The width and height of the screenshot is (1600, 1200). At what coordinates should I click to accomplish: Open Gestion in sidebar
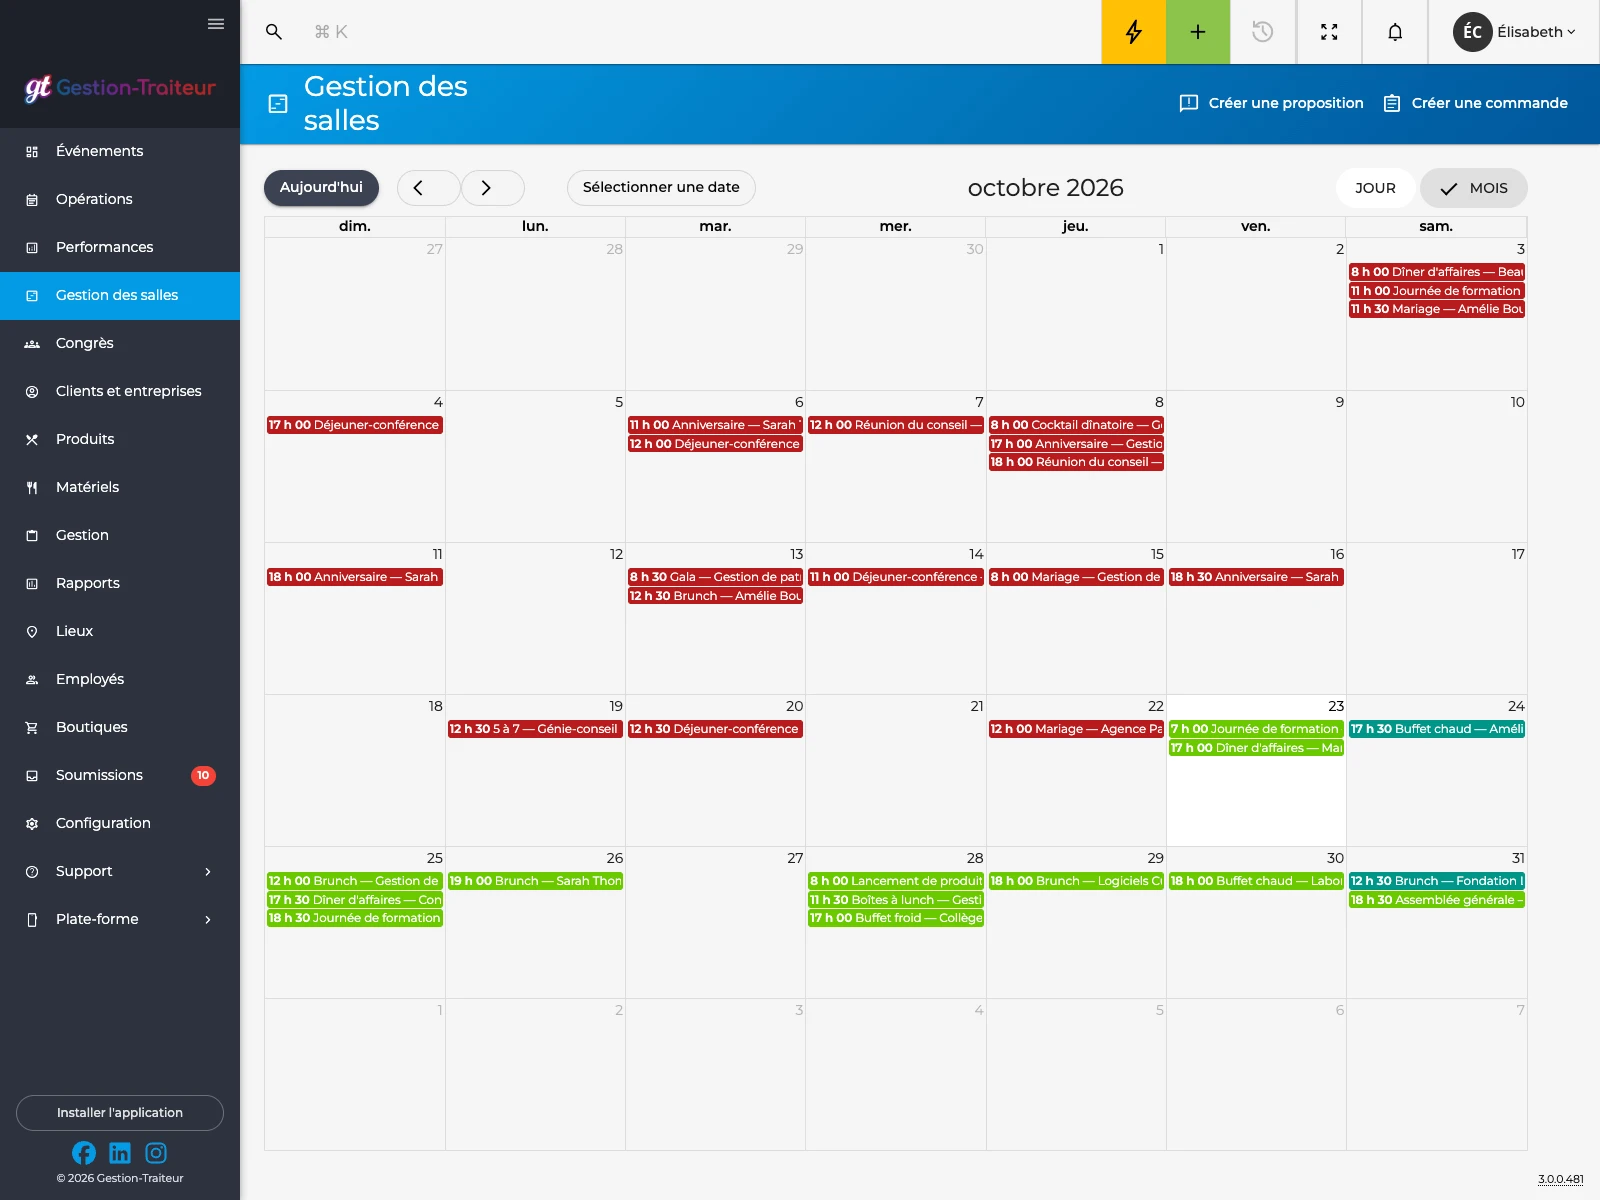pyautogui.click(x=120, y=535)
